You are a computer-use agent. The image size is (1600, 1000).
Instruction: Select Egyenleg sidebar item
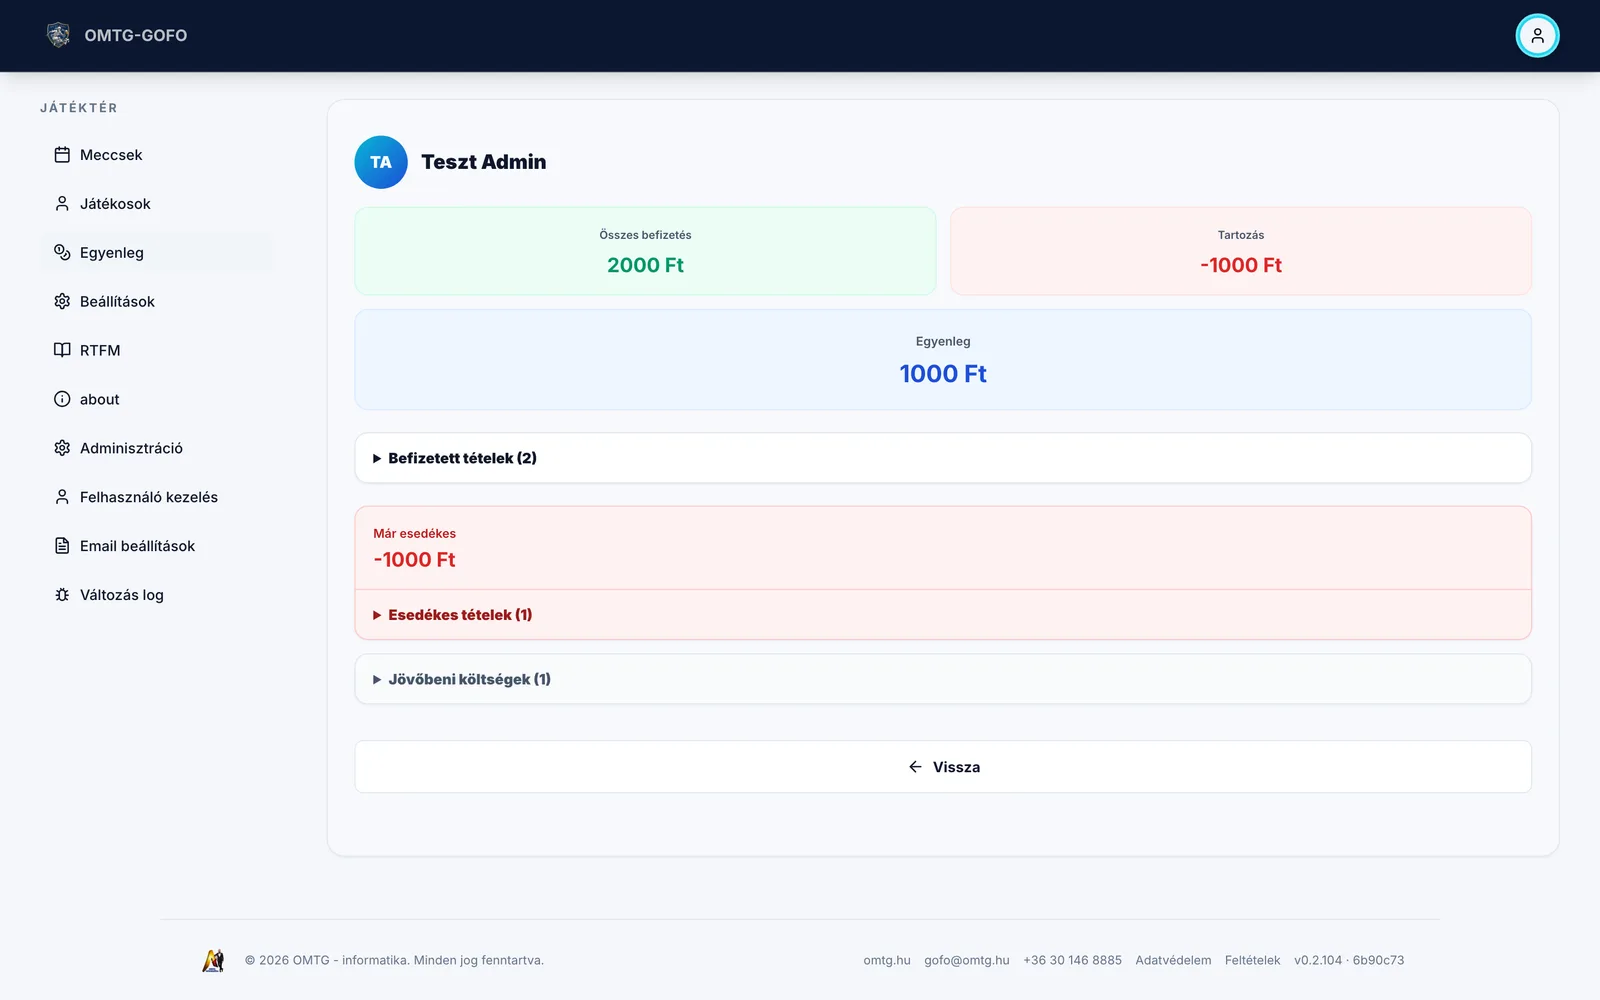[157, 252]
